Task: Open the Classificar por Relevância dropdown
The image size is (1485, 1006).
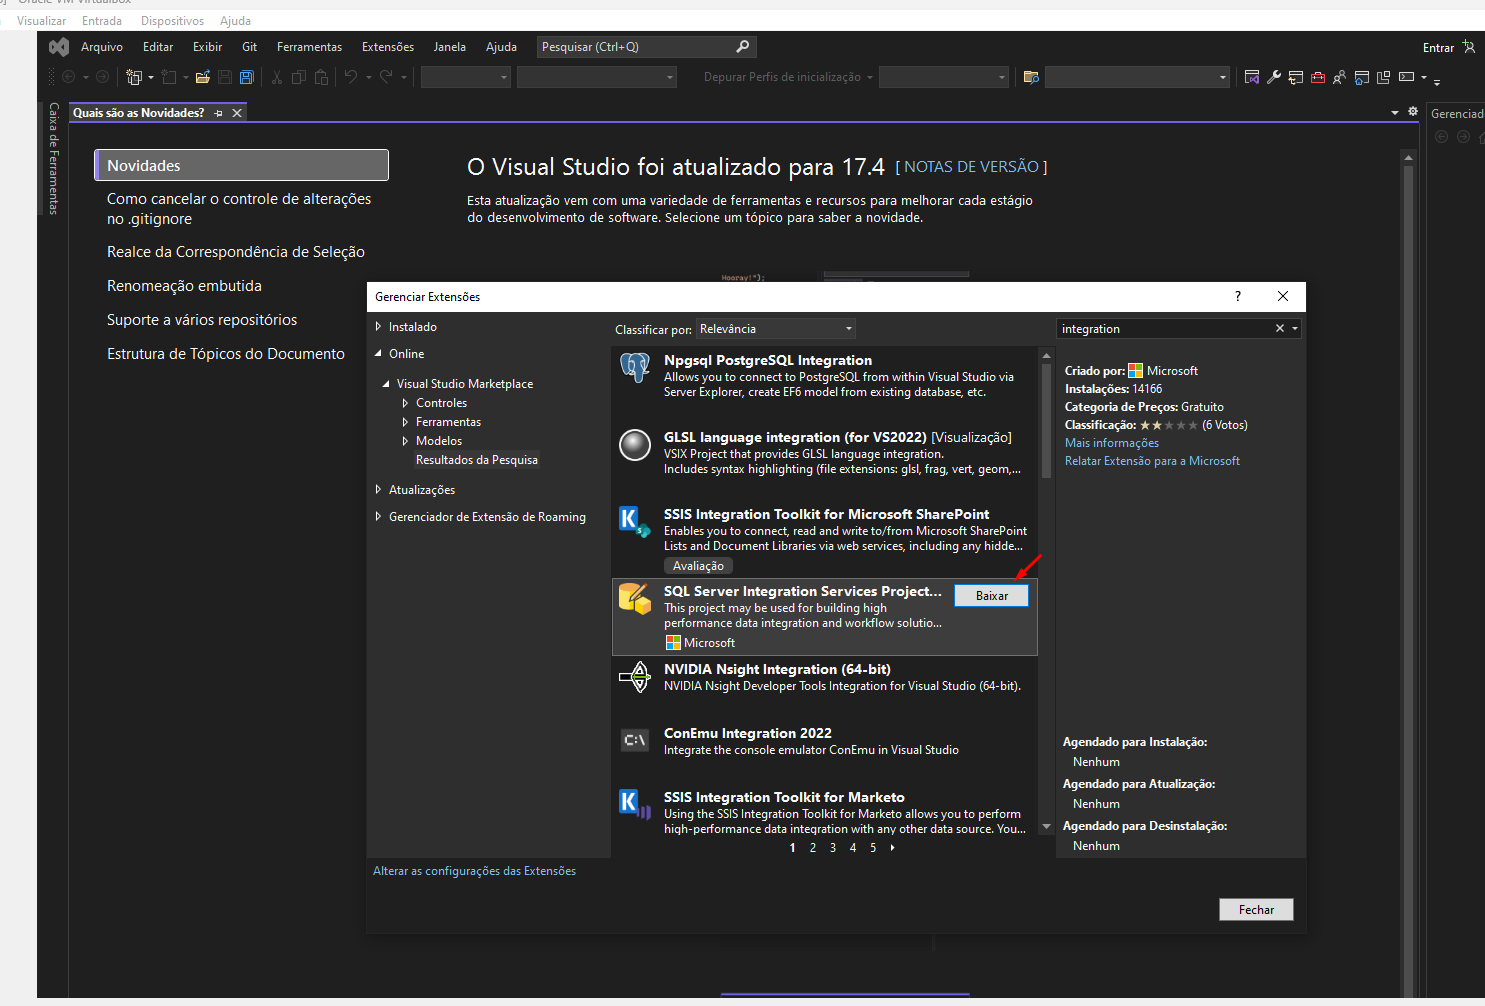Action: pyautogui.click(x=776, y=329)
